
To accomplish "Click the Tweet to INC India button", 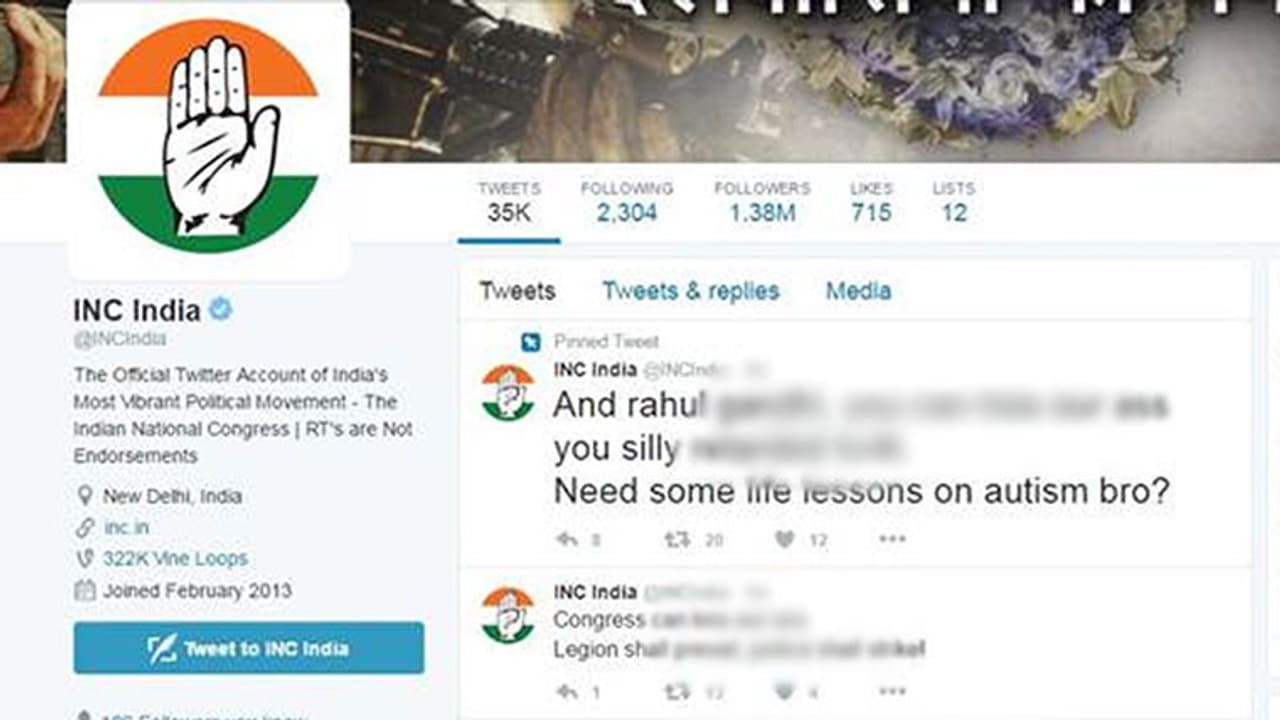I will (249, 648).
